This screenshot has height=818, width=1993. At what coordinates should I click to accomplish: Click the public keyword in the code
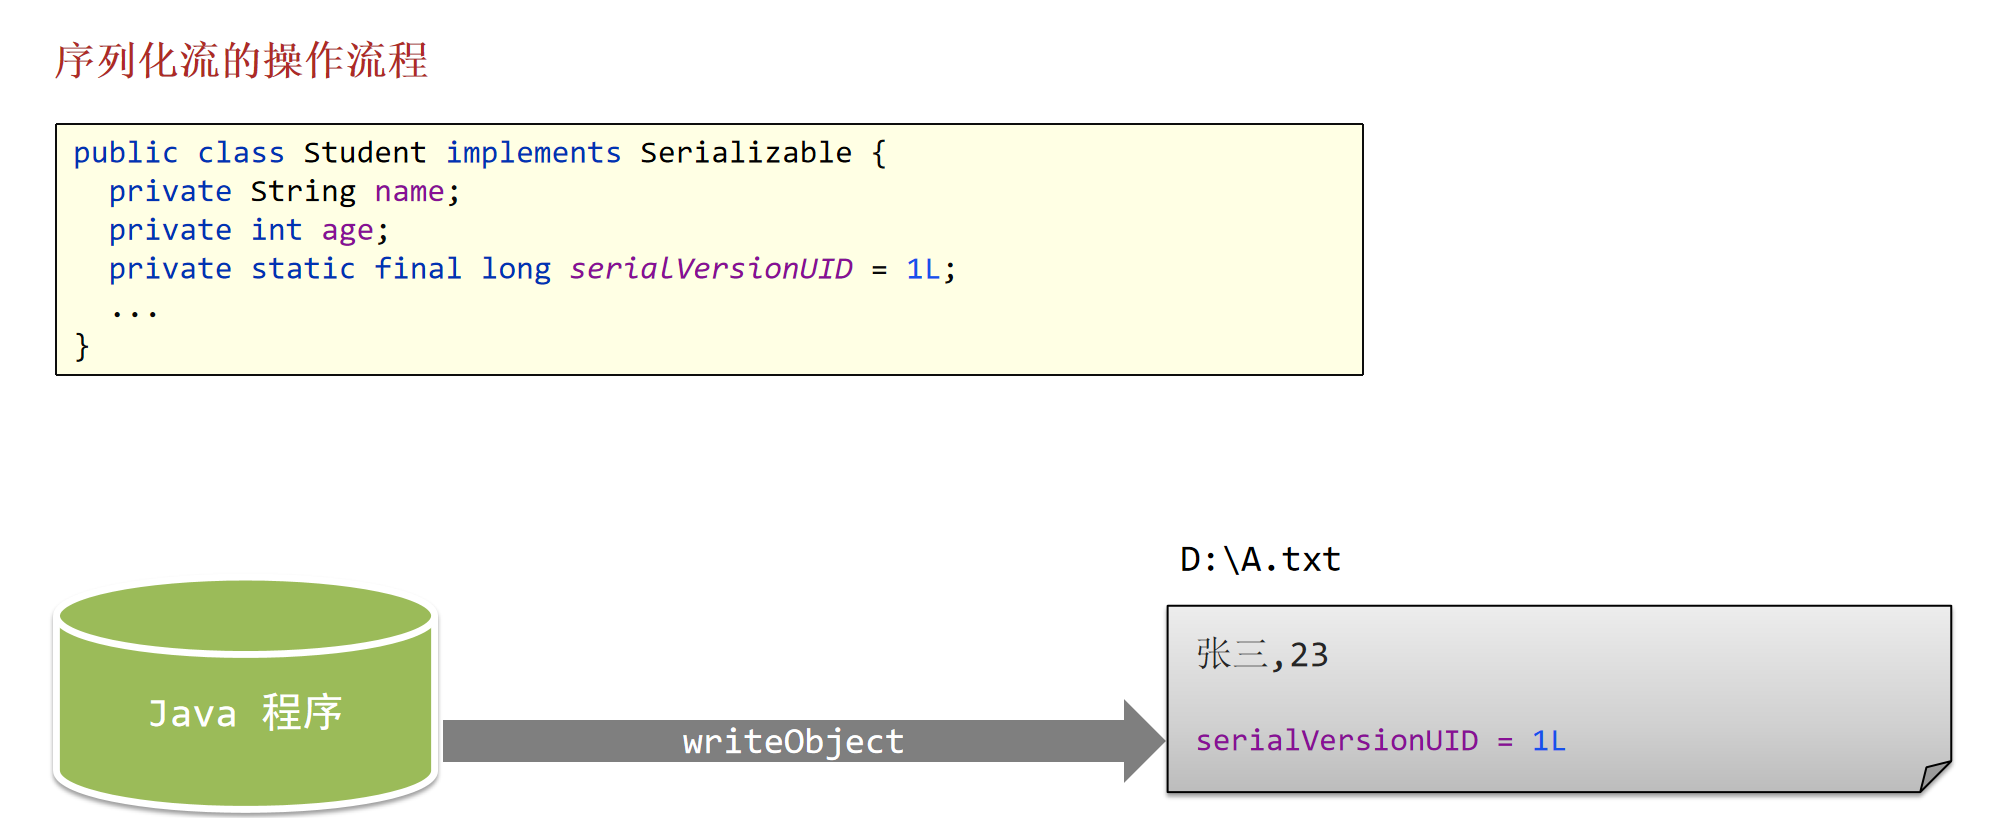[126, 153]
